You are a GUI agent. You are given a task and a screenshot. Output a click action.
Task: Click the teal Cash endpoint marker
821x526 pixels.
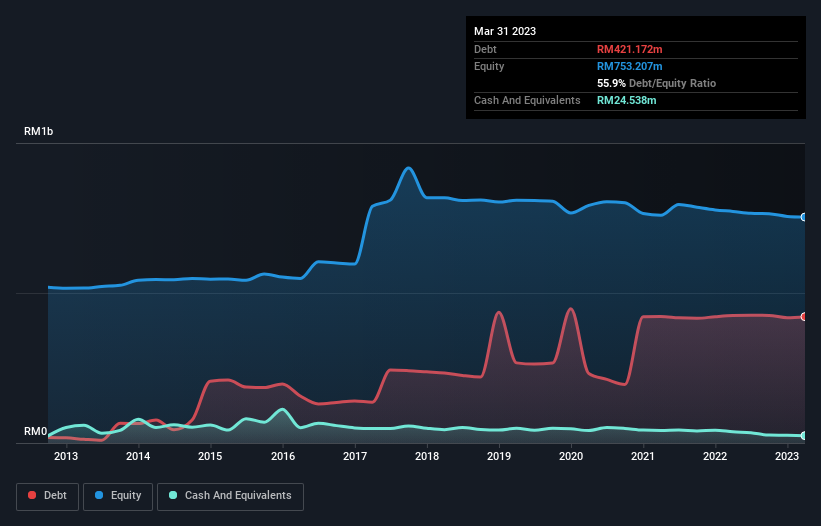pyautogui.click(x=804, y=435)
